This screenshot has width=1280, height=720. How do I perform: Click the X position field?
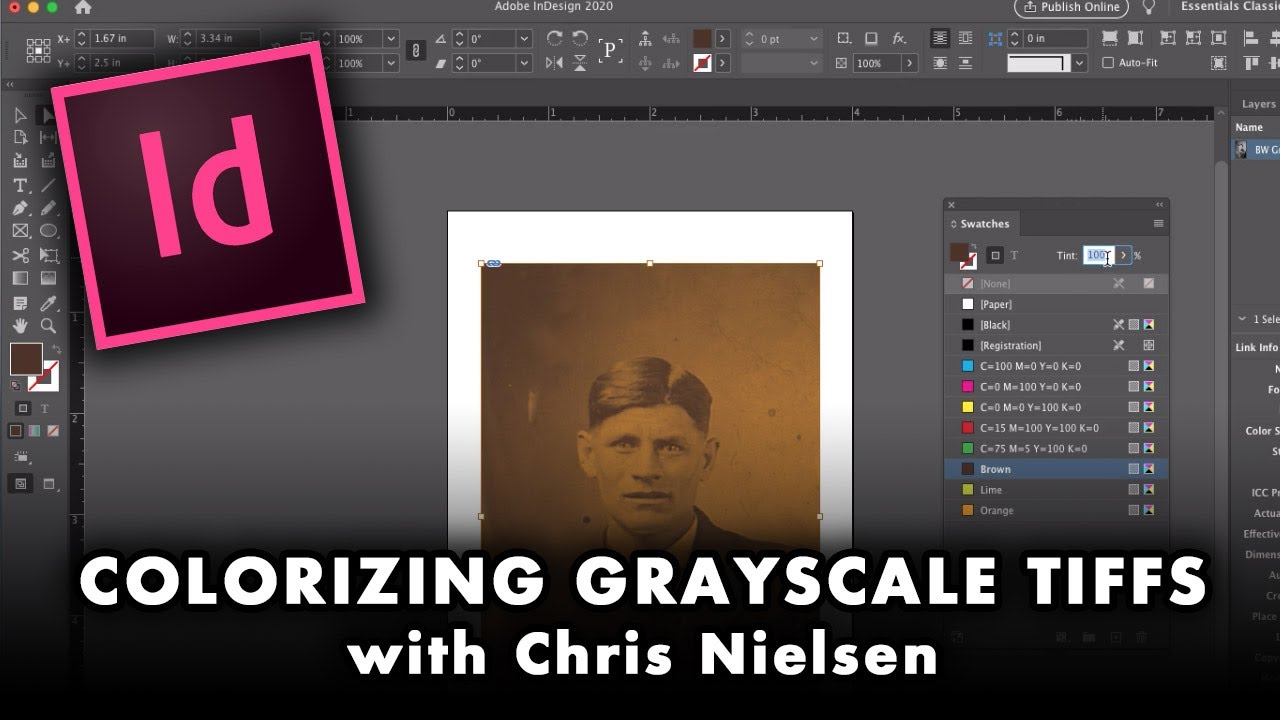click(122, 39)
